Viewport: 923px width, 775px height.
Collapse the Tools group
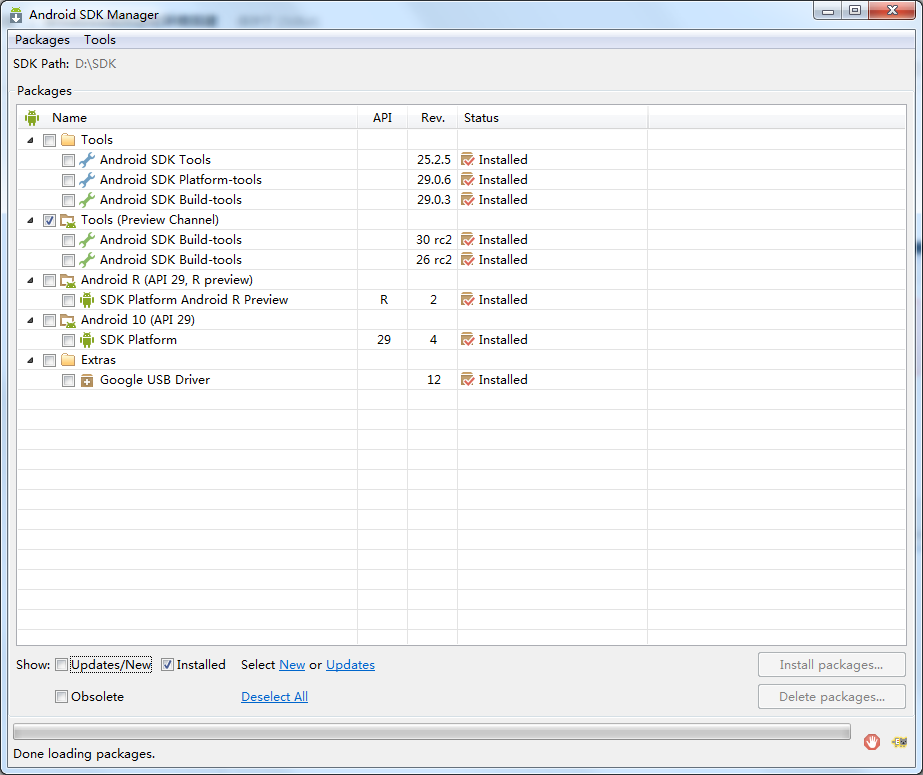tap(31, 141)
